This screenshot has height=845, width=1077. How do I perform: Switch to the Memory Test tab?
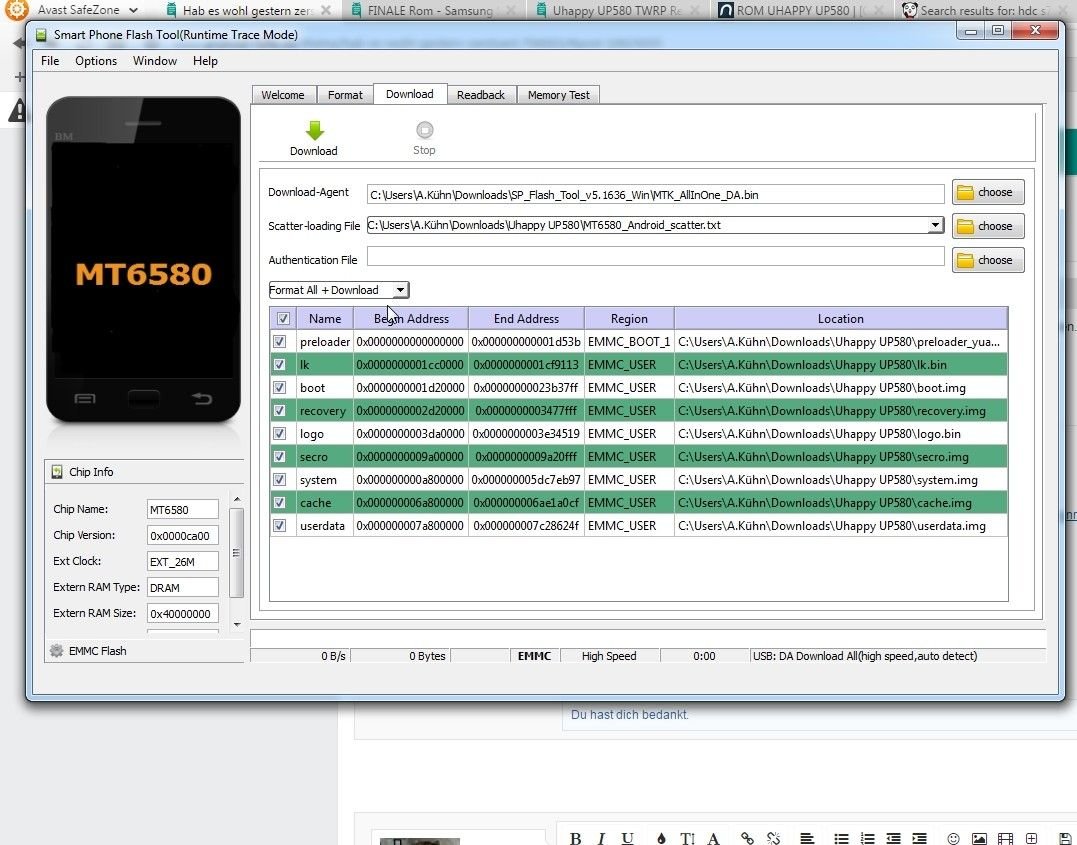point(558,95)
